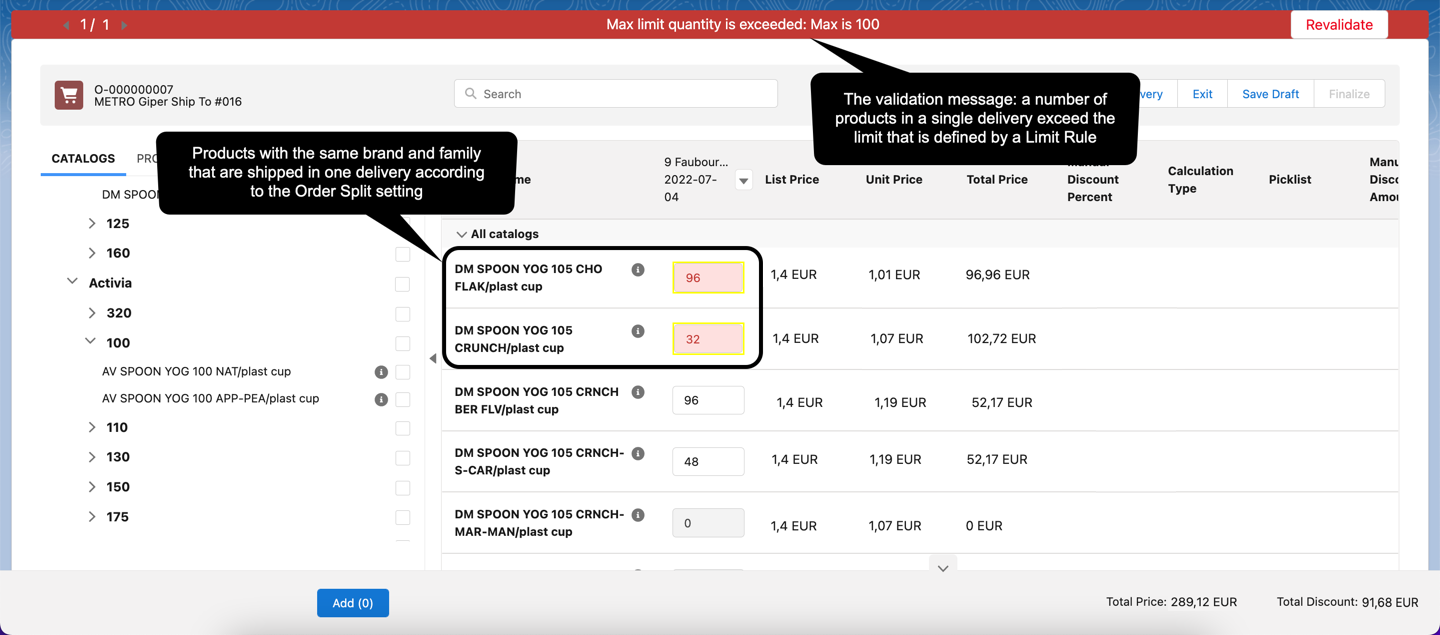Expand the 110 category in the catalog tree
This screenshot has height=635, width=1440.
click(92, 427)
